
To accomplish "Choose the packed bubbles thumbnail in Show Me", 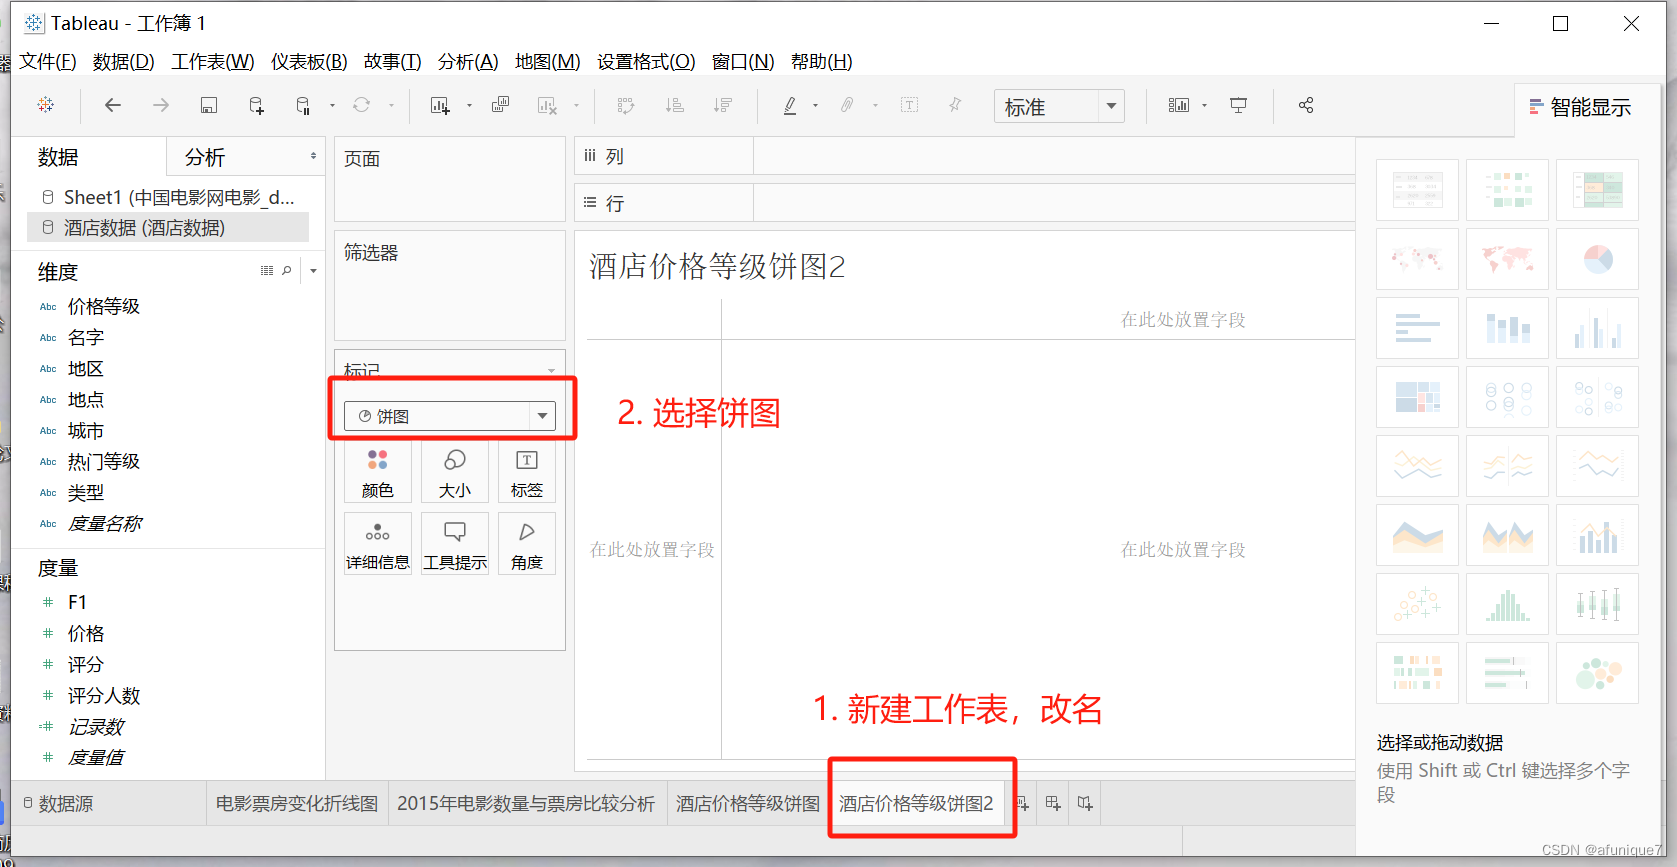I will click(x=1598, y=673).
